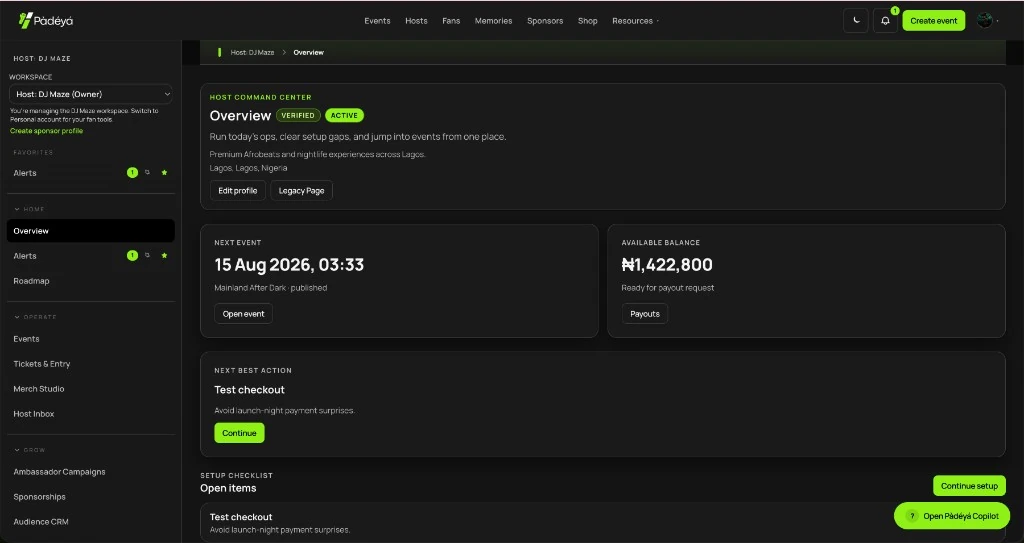Open the Sponsors top navigation item

pos(545,21)
